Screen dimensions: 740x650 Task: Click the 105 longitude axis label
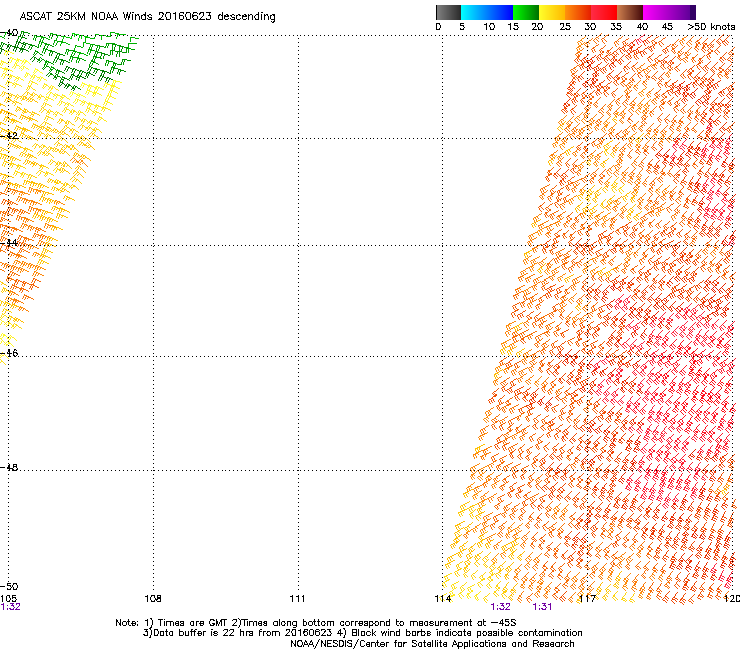(x=8, y=599)
